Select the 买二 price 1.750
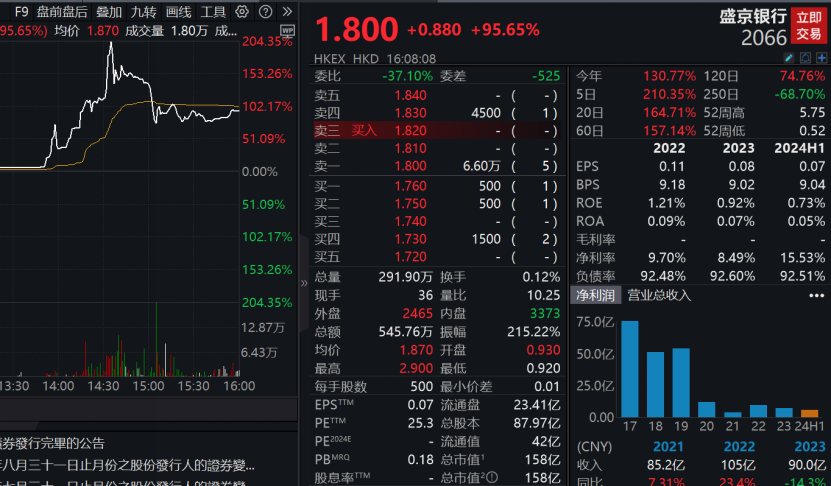 pyautogui.click(x=410, y=204)
